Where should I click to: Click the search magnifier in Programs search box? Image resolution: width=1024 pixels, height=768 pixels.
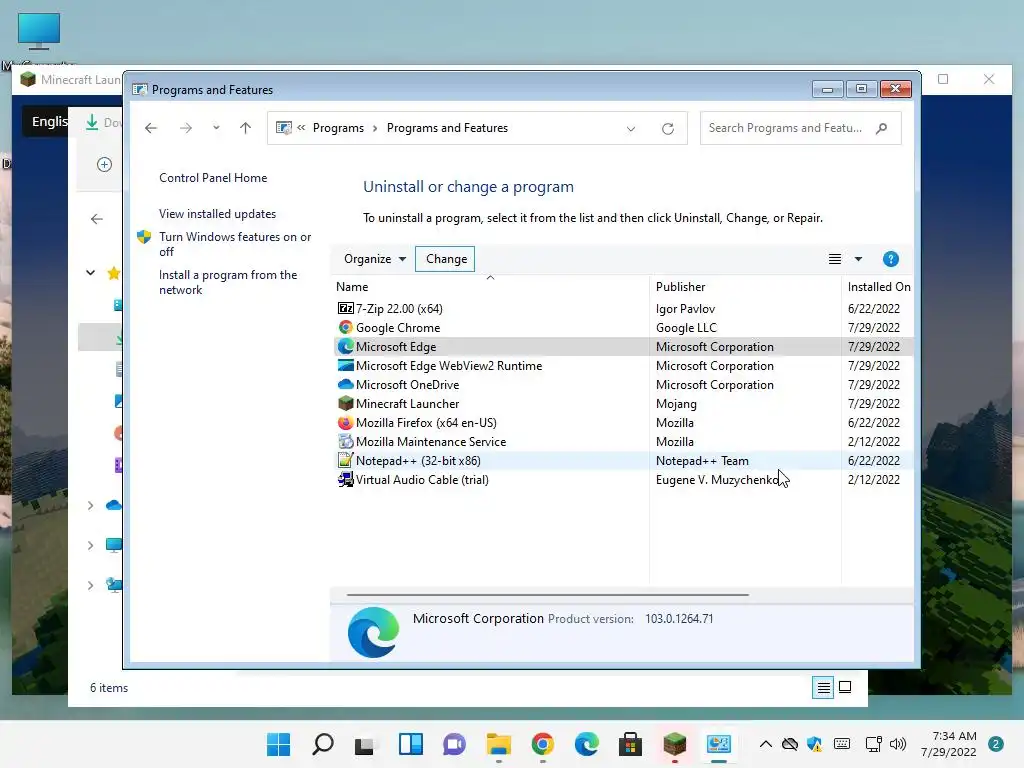(x=882, y=128)
